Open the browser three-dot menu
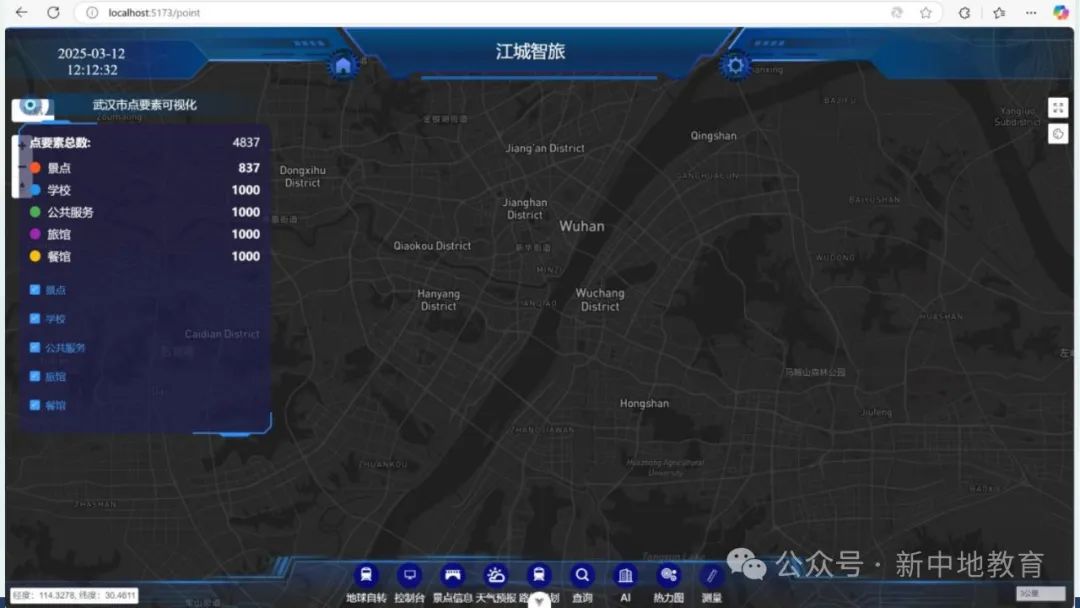The image size is (1080, 608). point(1030,12)
